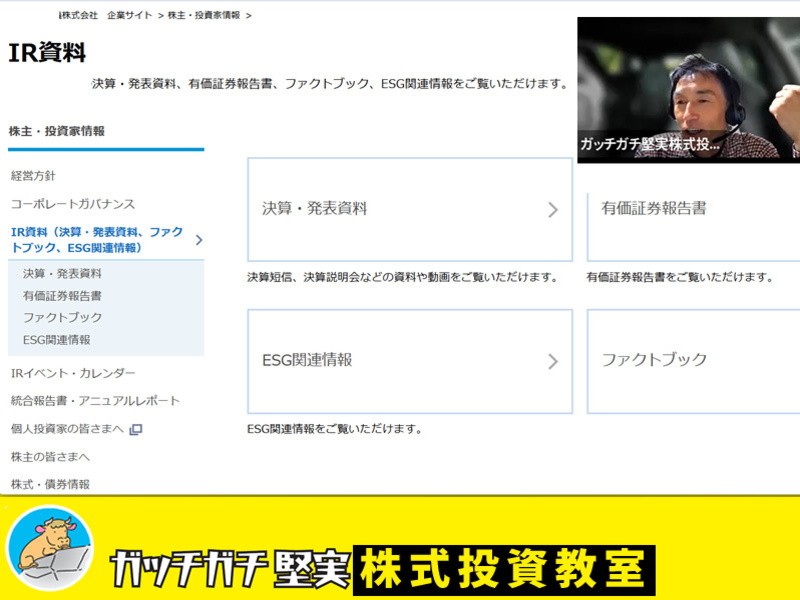
Task: Click the ファクトブック card panel
Action: pos(690,361)
